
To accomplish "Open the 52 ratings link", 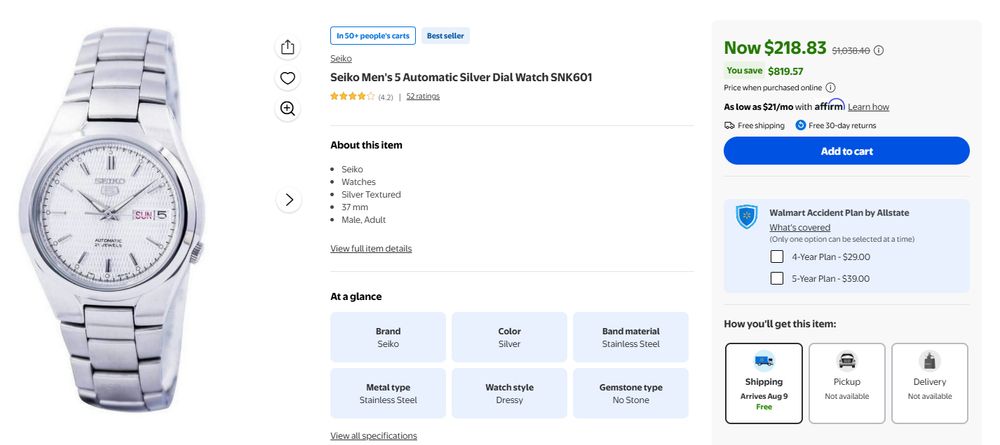I will tap(423, 96).
